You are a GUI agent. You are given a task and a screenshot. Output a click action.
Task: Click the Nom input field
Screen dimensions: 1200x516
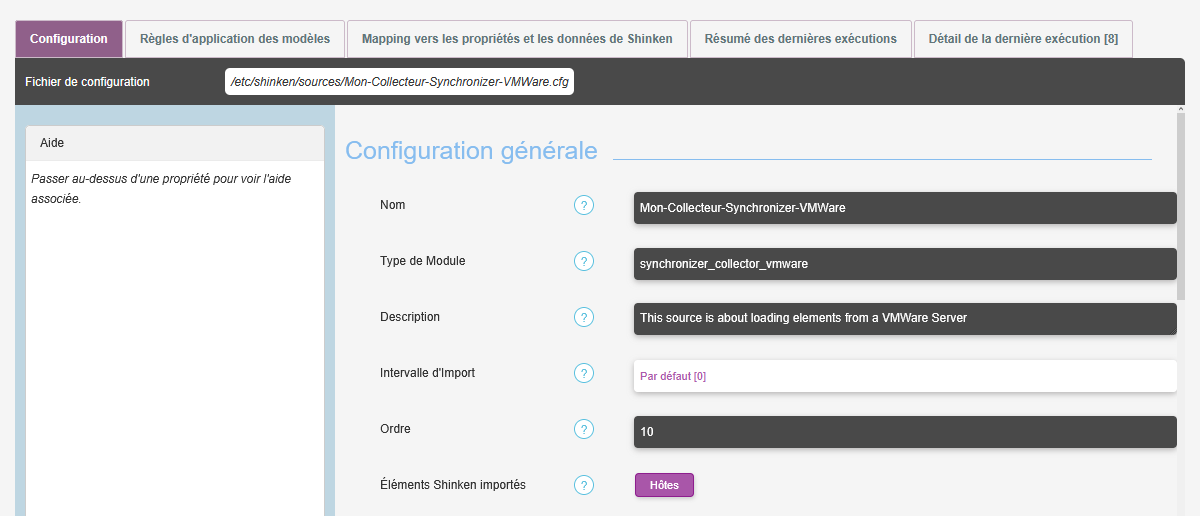tap(904, 208)
